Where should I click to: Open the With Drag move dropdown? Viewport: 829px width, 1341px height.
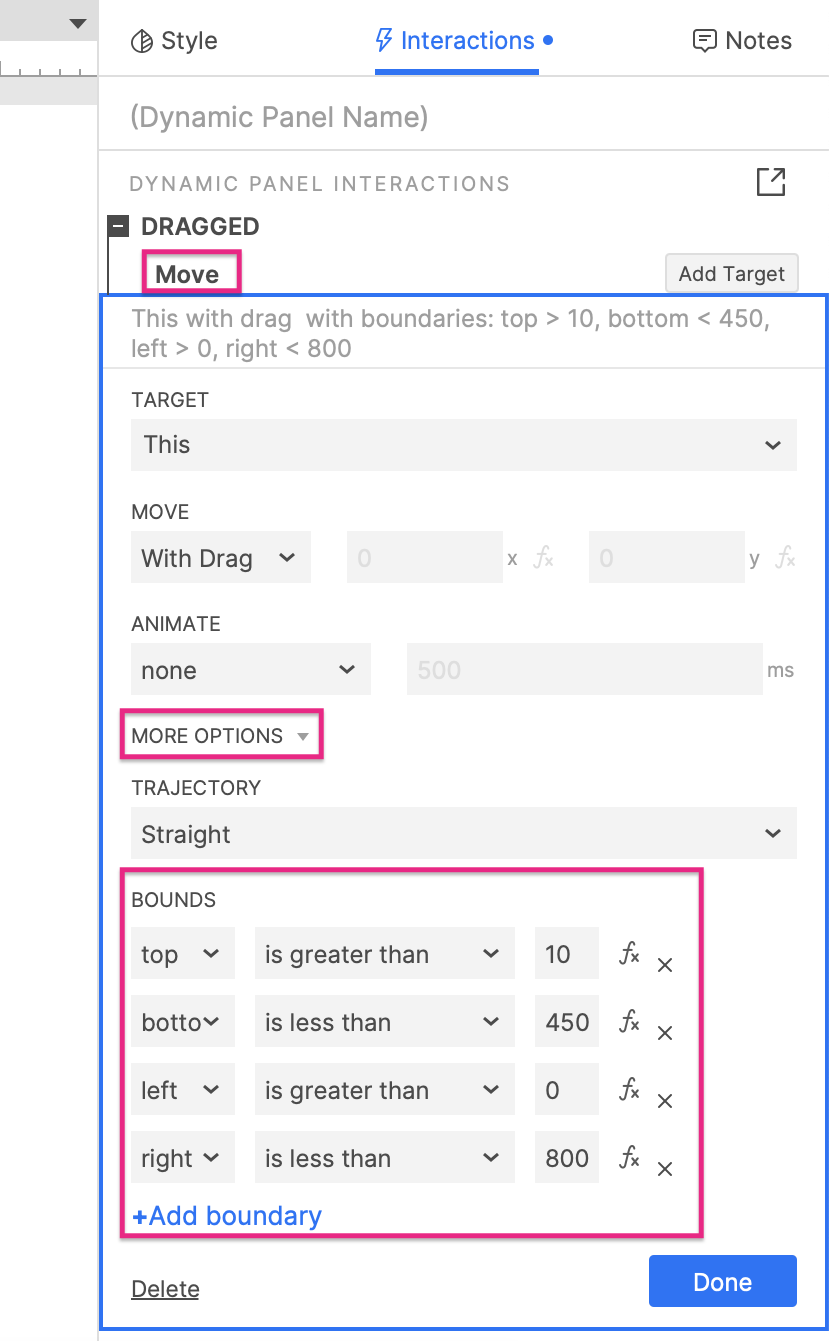coord(220,558)
